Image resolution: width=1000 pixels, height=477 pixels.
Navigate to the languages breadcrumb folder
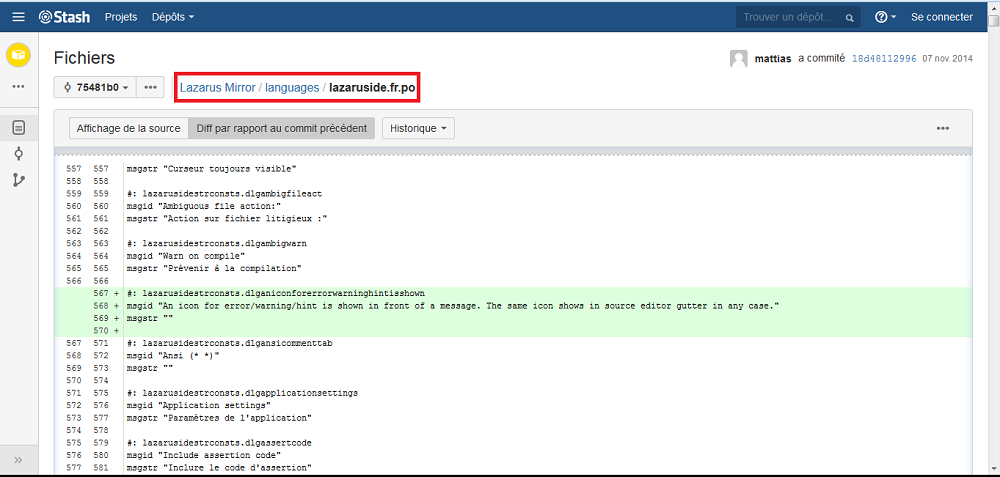point(292,88)
